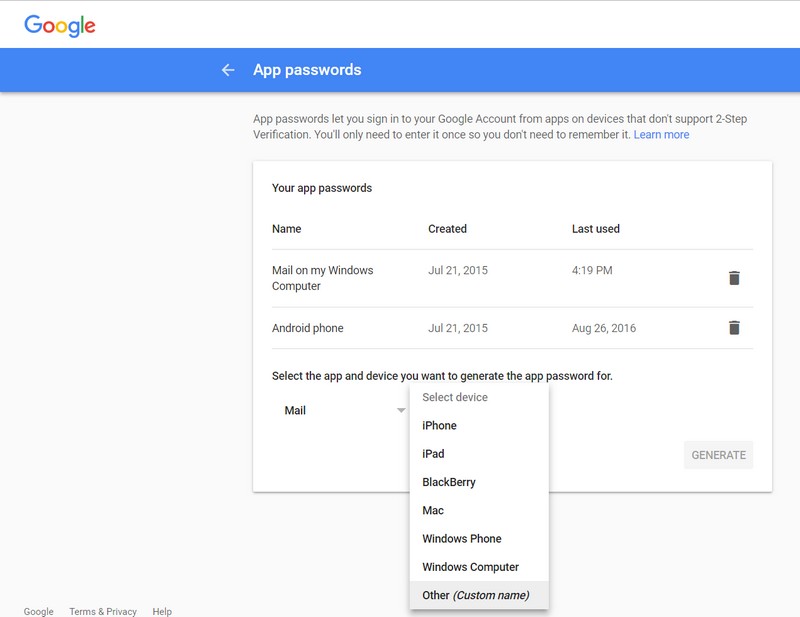Open the Help footer link
The image size is (800, 617).
162,611
